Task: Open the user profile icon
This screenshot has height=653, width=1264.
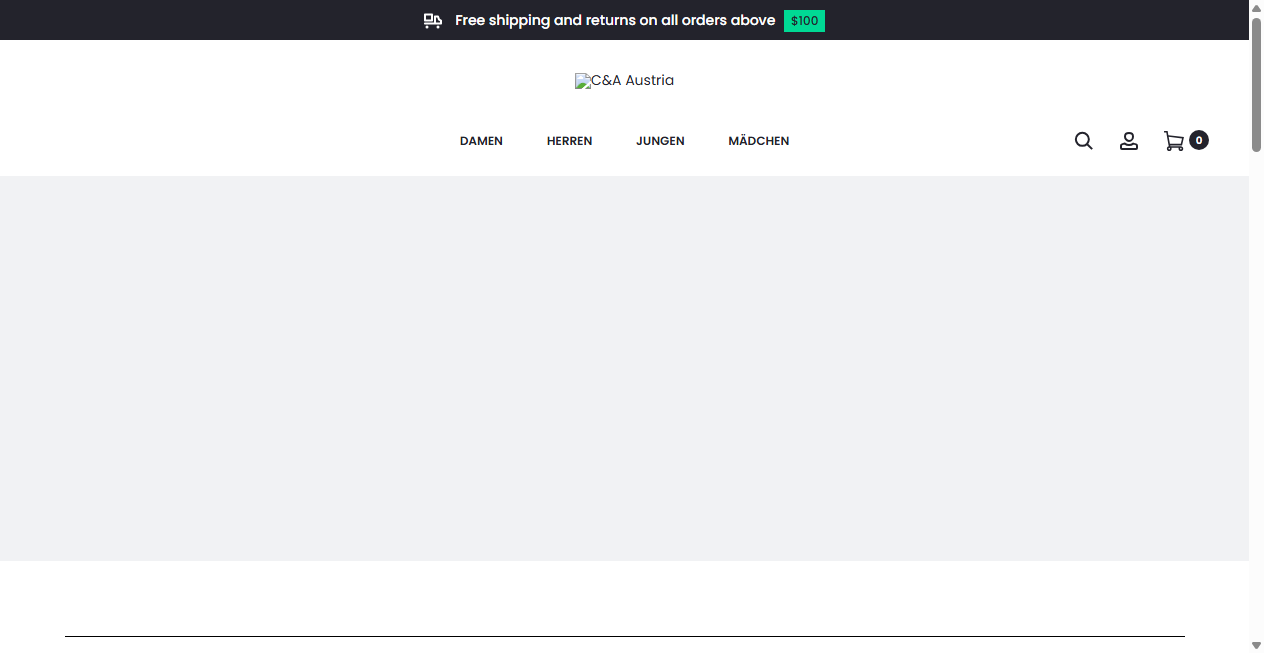Action: click(x=1129, y=141)
